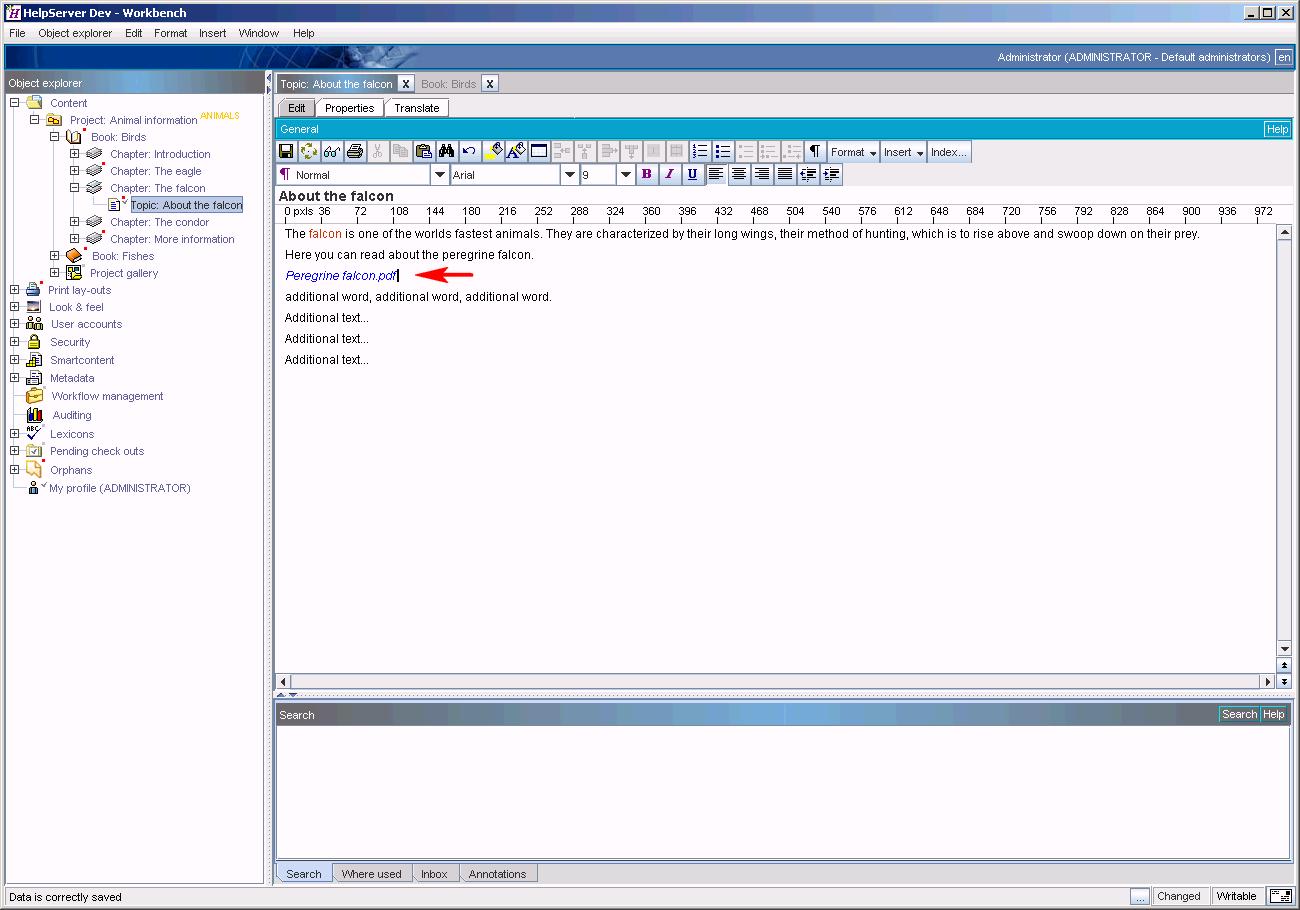Toggle underline formatting
Viewport: 1300px width, 910px height.
(x=692, y=174)
